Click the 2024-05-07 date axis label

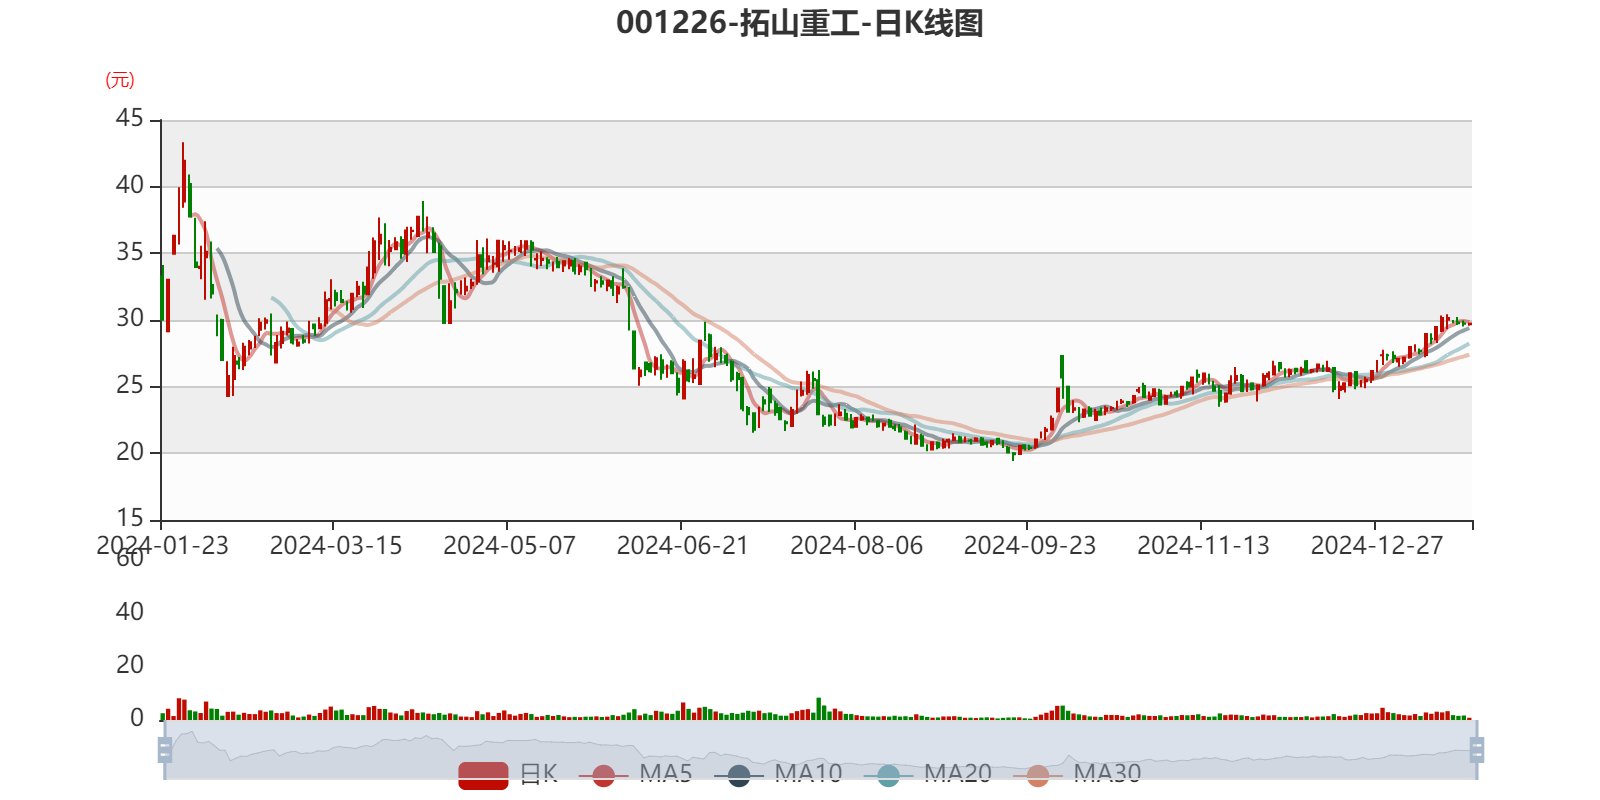[510, 546]
